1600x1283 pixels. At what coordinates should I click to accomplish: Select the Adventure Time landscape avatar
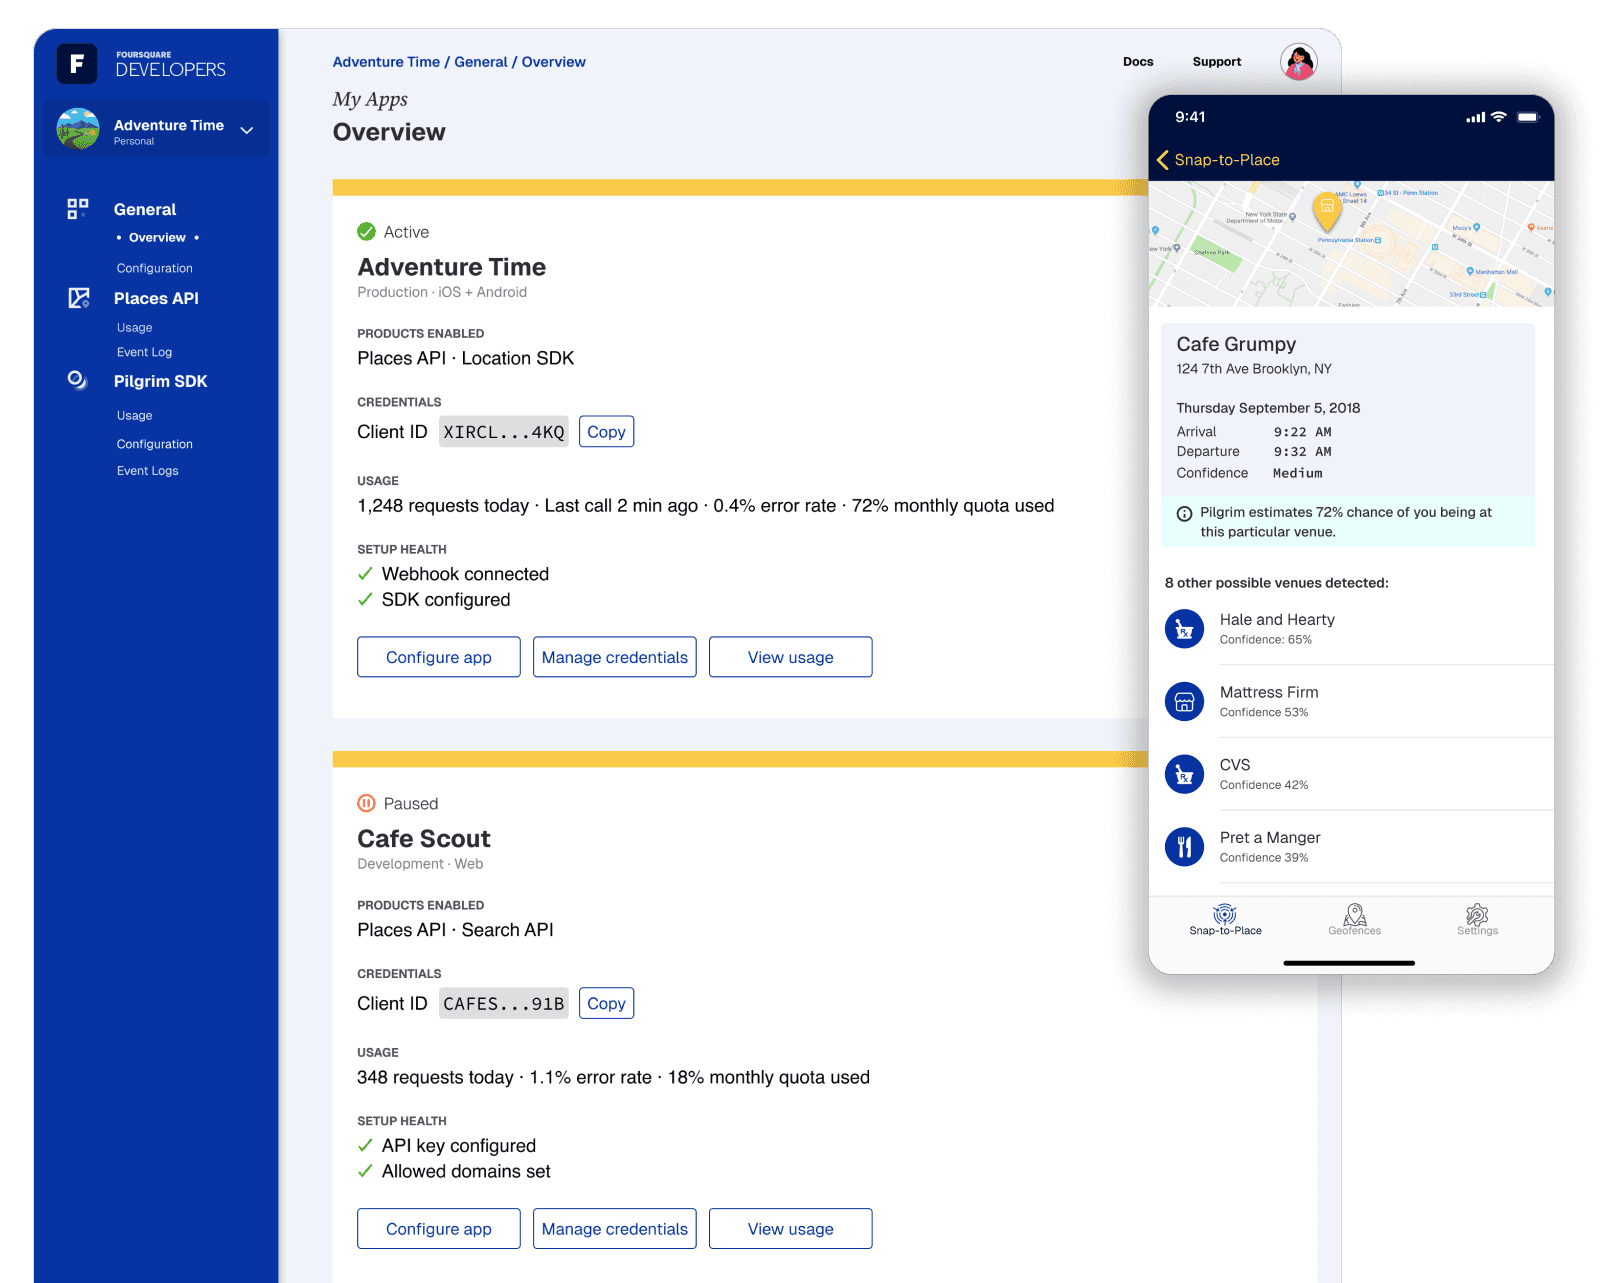point(78,129)
